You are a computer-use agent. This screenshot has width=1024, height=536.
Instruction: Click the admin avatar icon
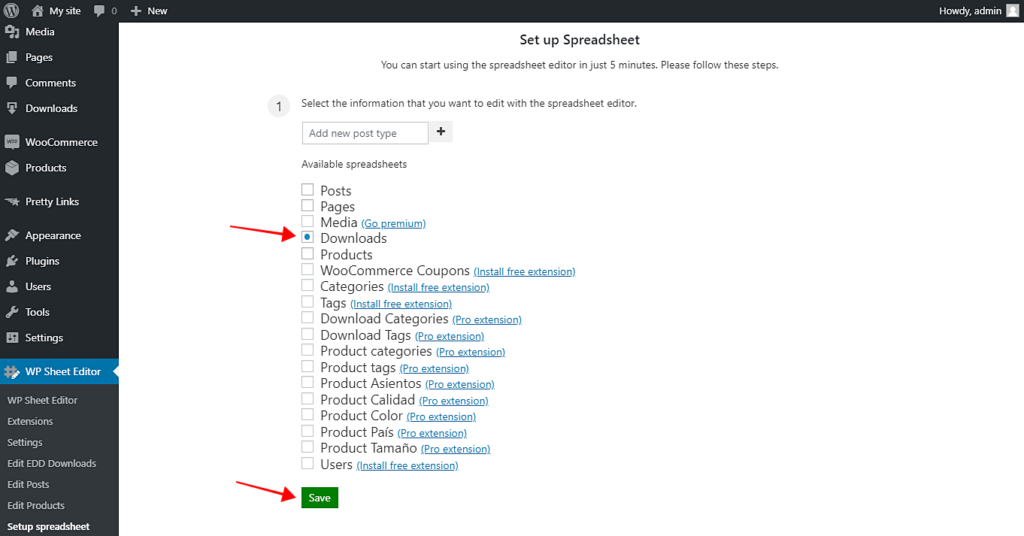tap(1012, 11)
